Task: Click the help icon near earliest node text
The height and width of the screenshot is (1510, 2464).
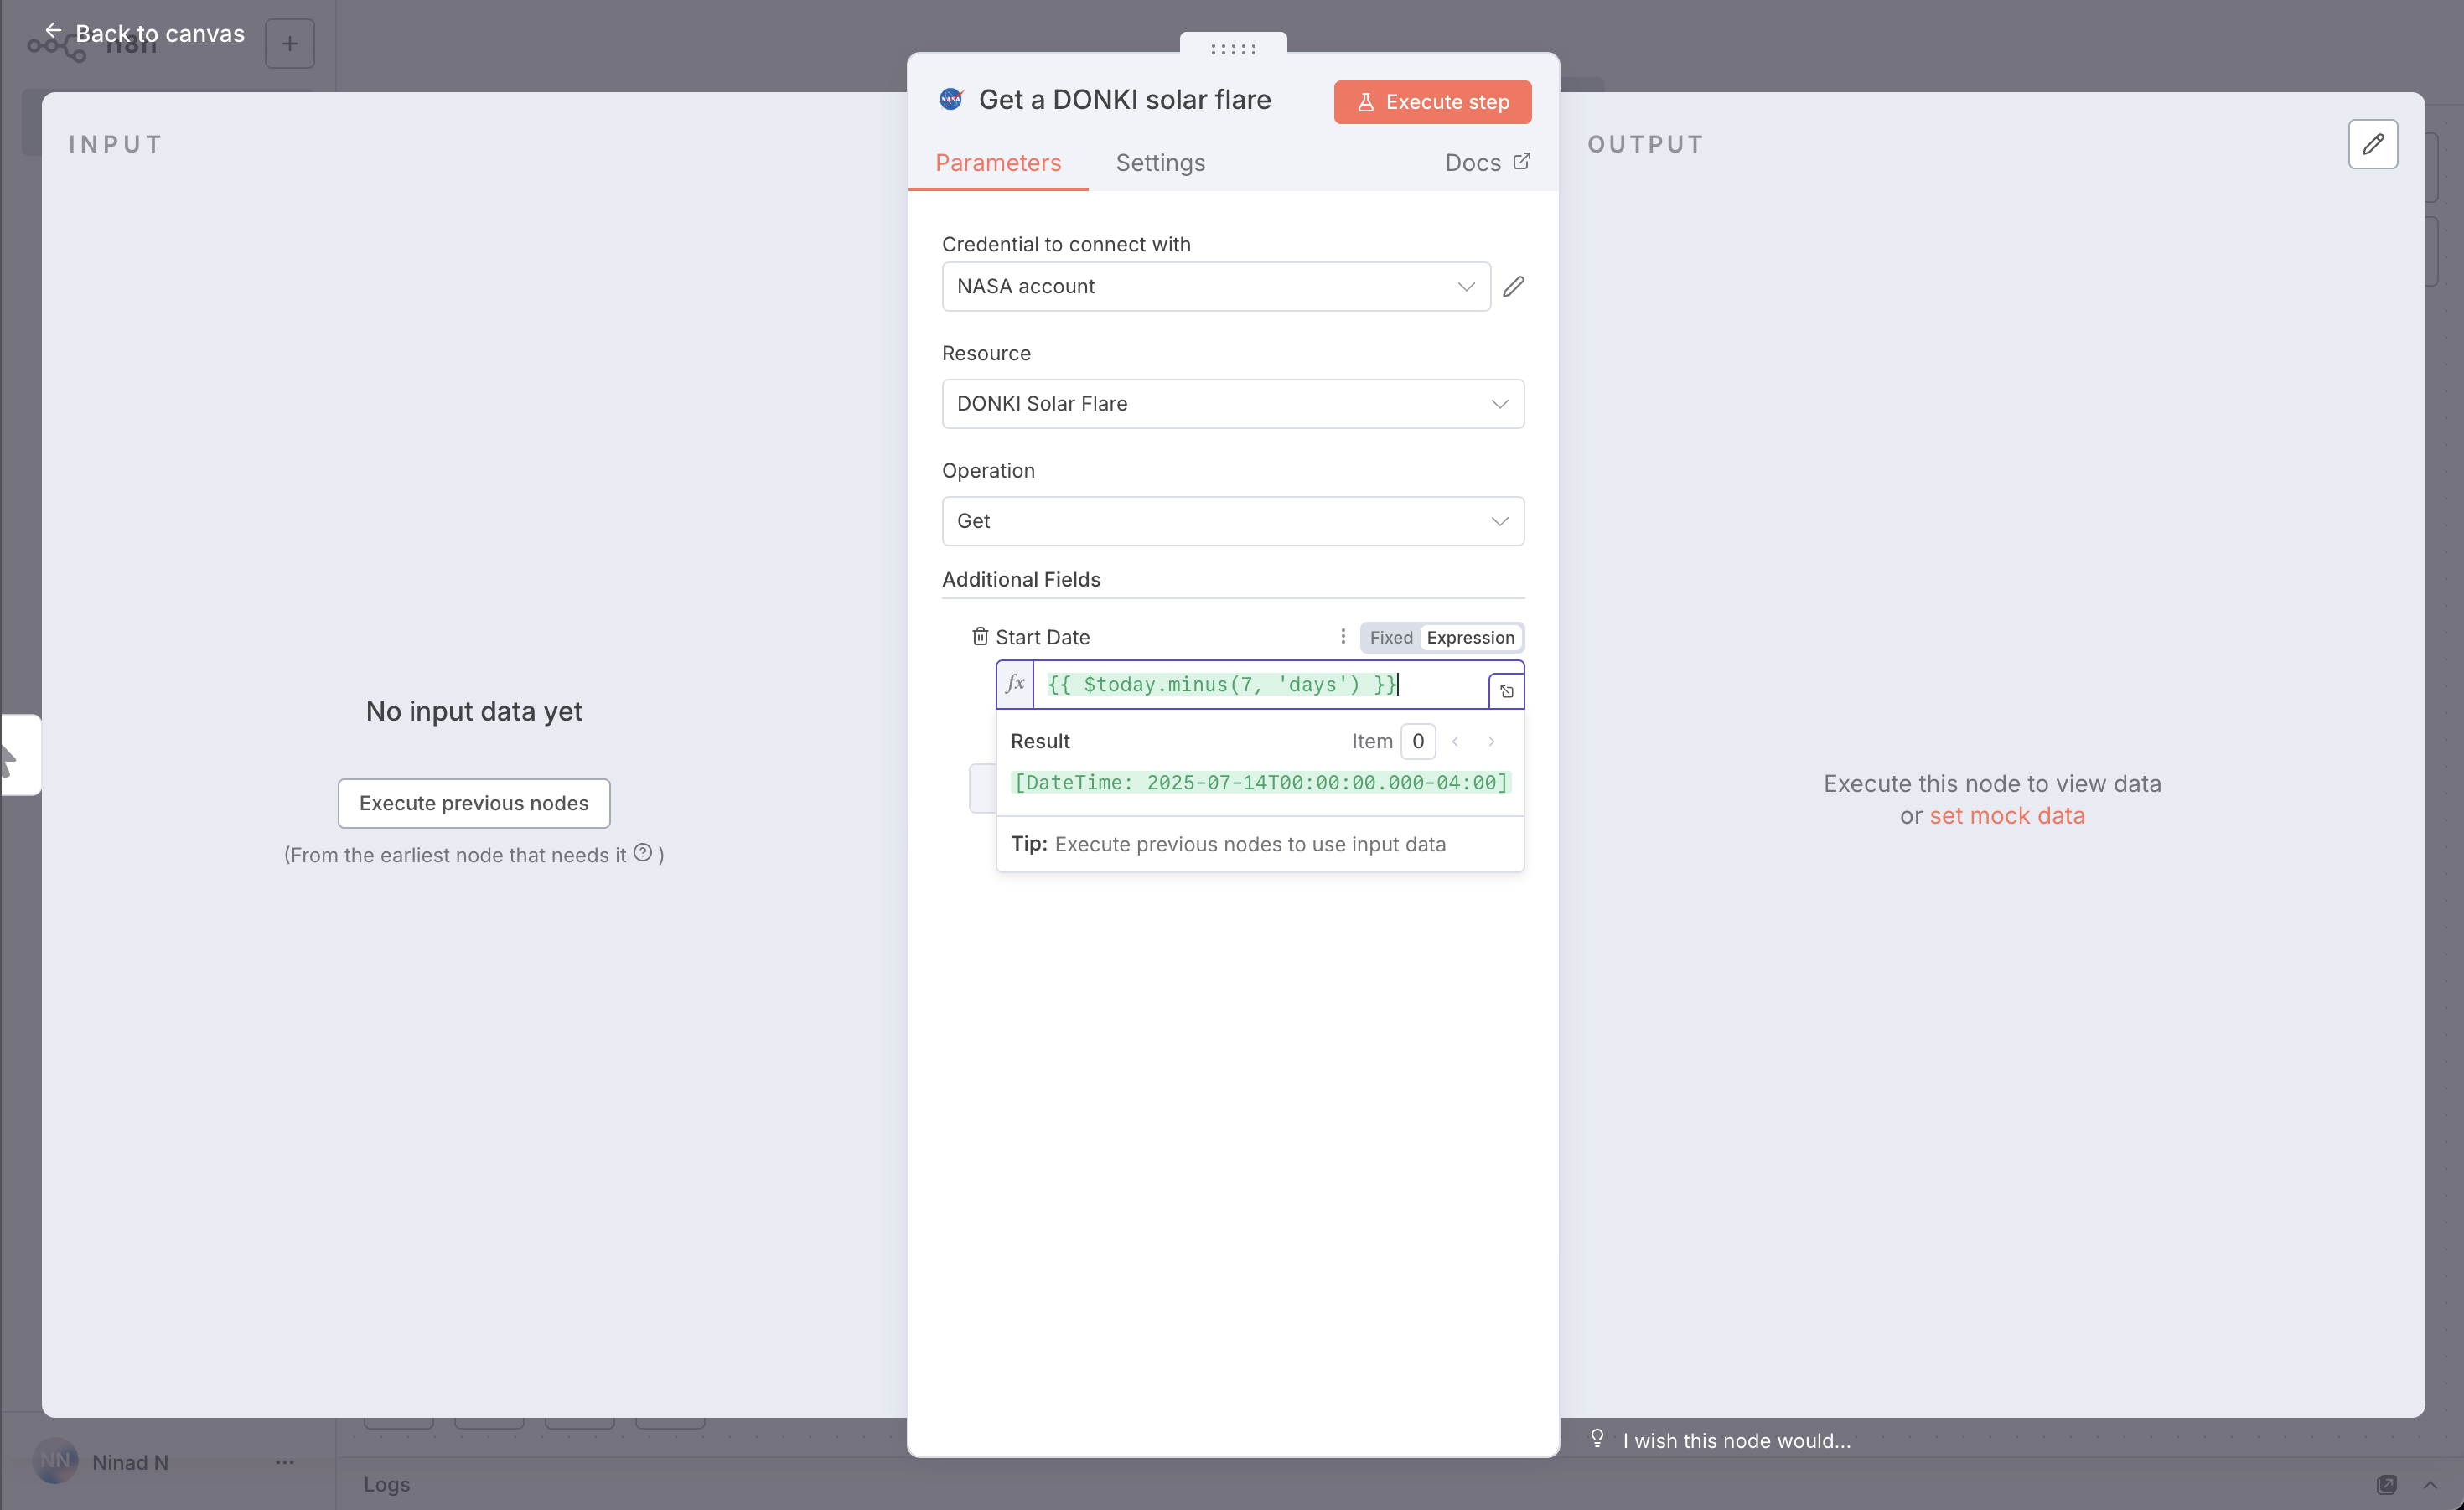Action: click(643, 853)
